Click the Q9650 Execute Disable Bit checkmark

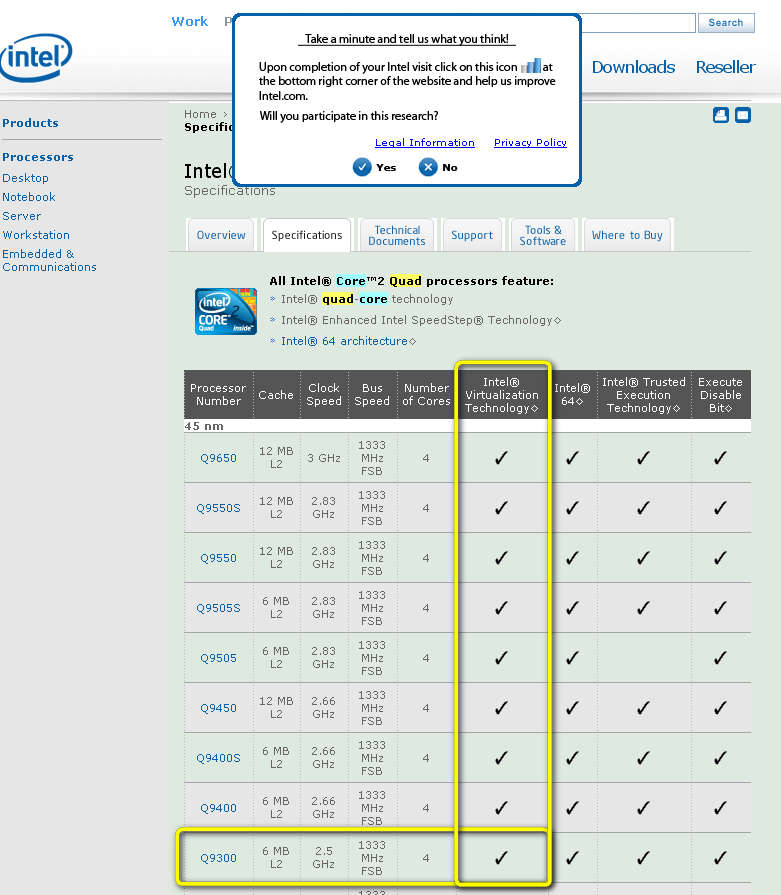click(720, 458)
